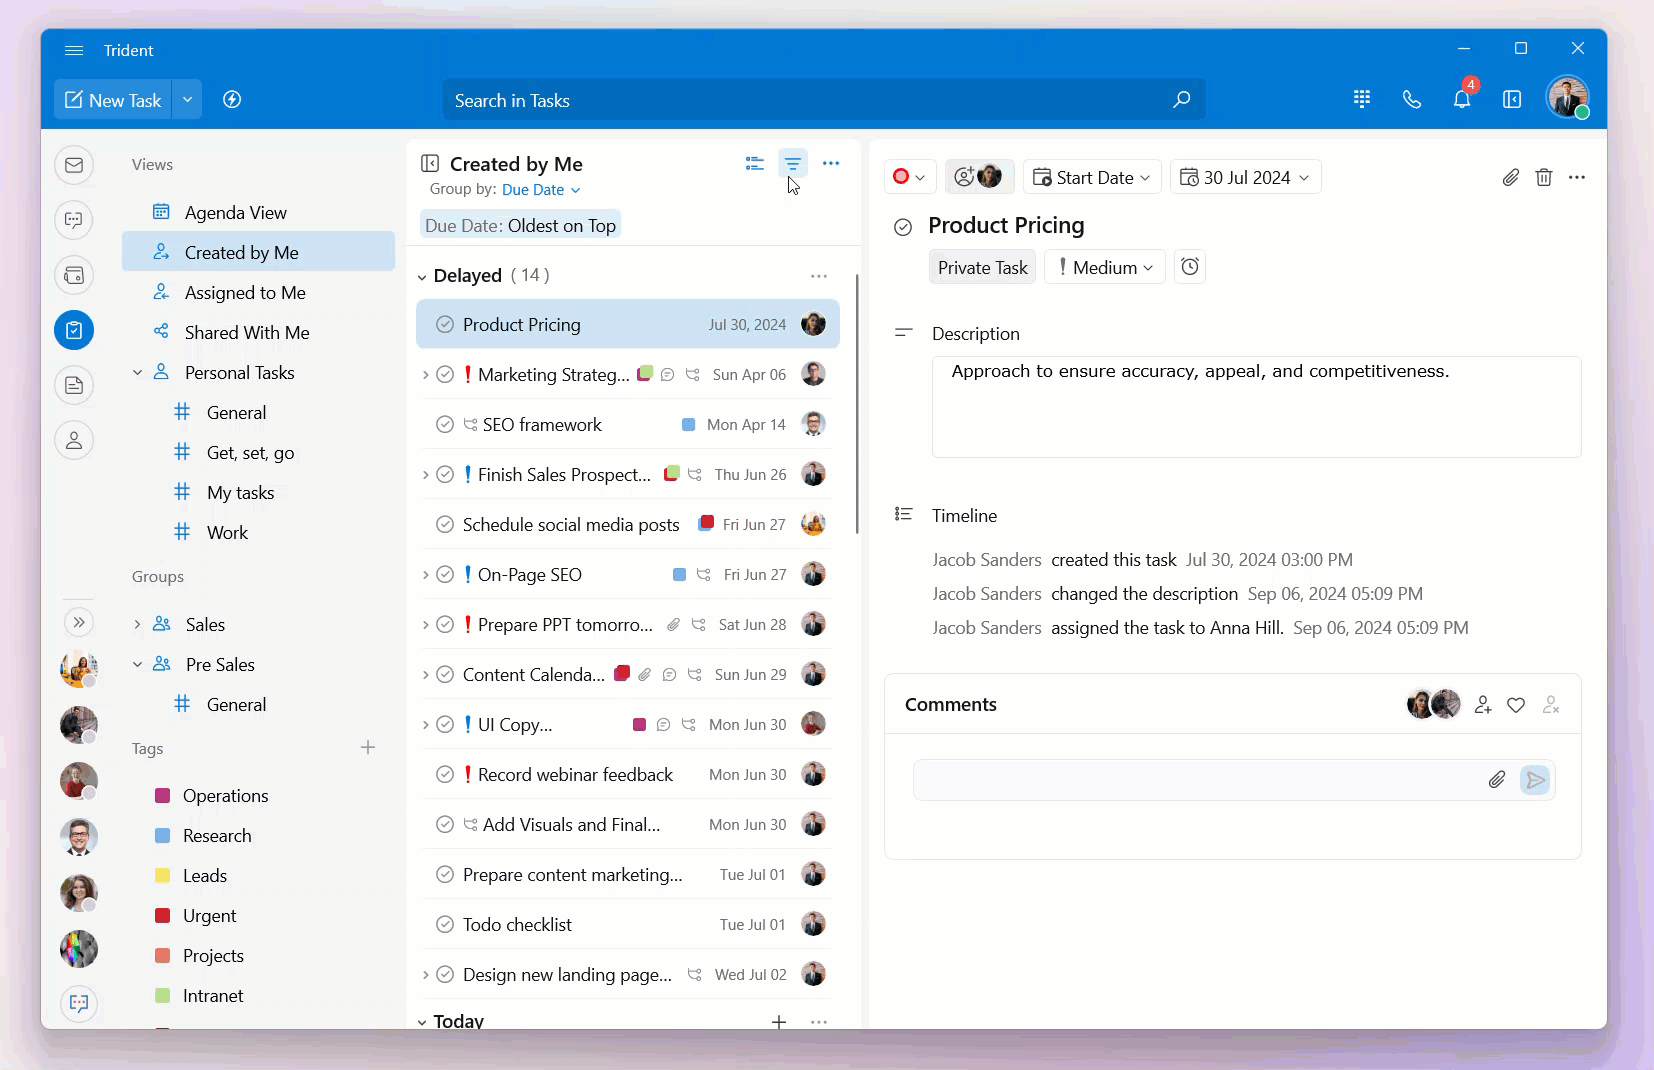Expand the Marketing Strategy subtasks

tap(425, 375)
